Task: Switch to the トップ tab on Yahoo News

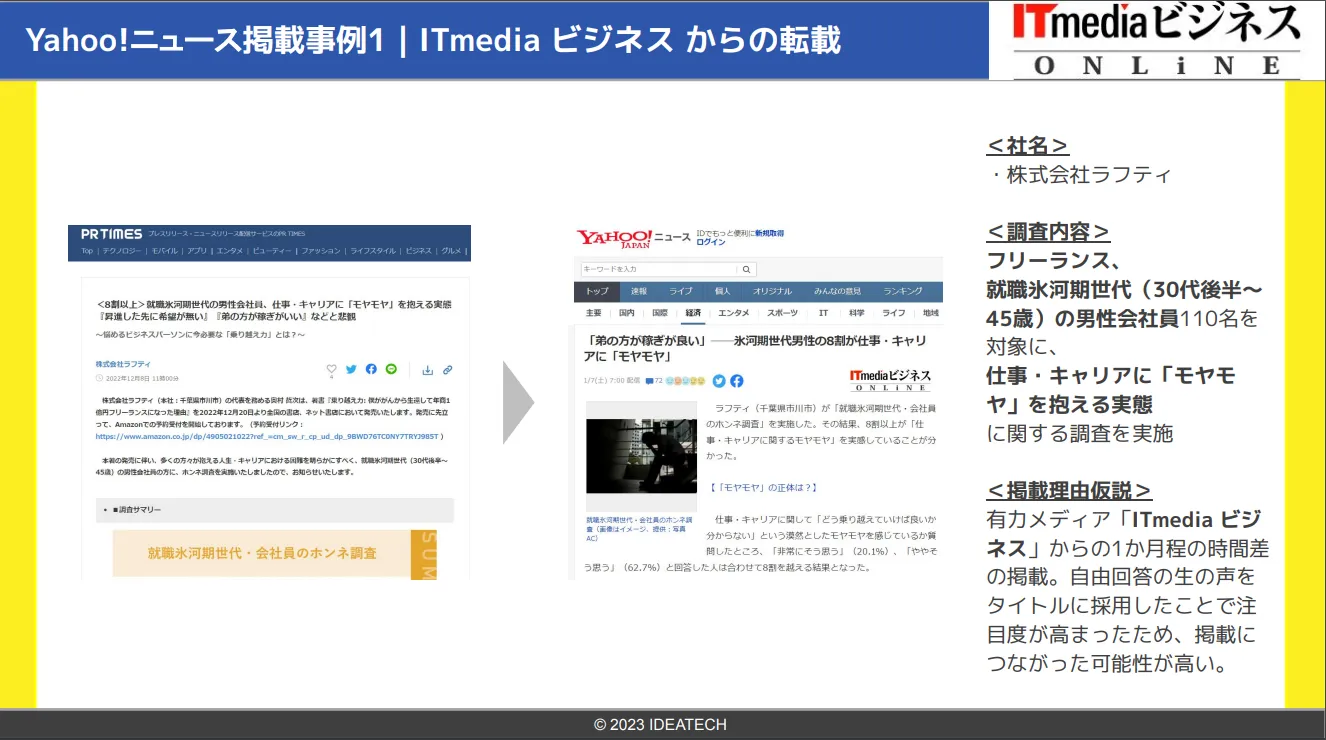Action: [597, 291]
